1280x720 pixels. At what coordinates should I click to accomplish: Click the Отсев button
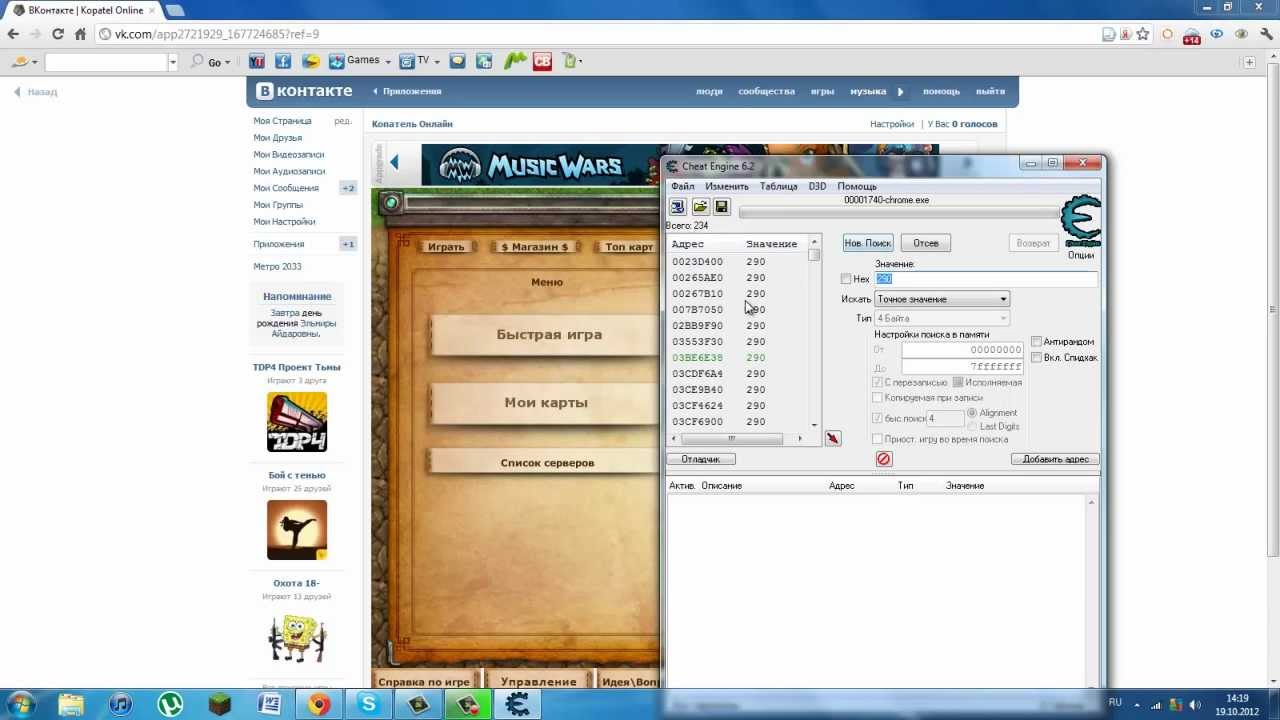925,243
